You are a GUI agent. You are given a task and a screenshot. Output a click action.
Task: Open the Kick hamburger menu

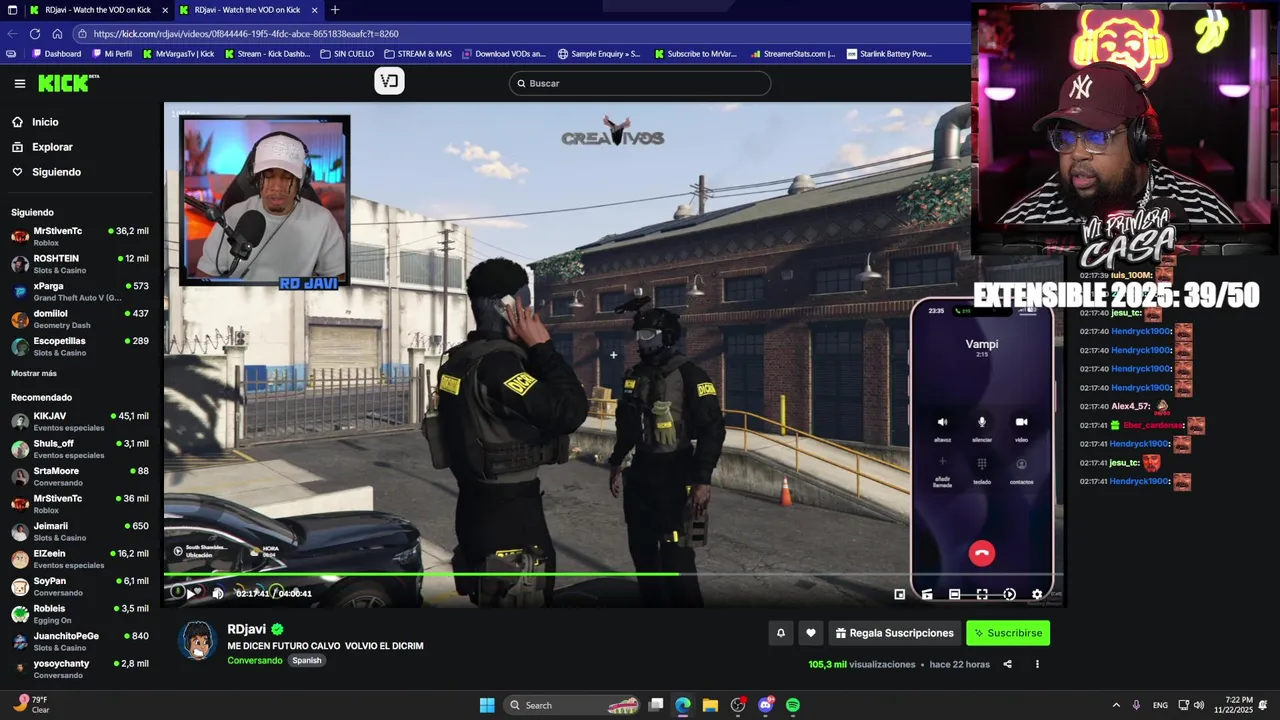click(19, 83)
